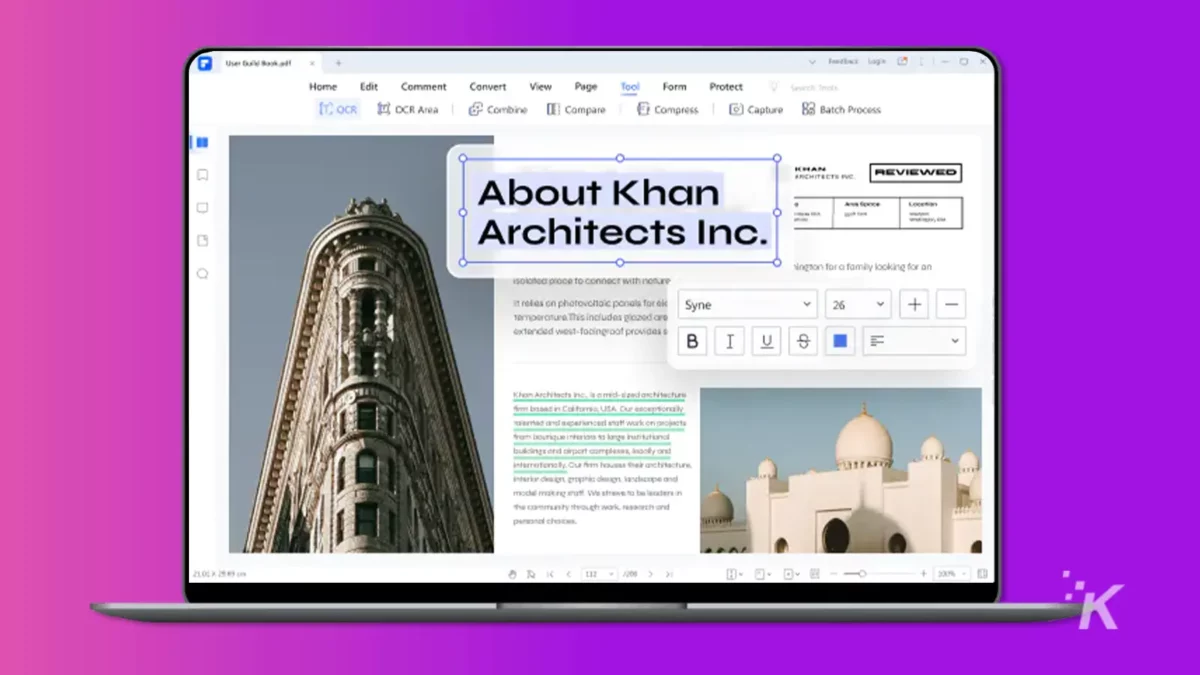Click the app logo icon in title bar
Image resolution: width=1200 pixels, height=675 pixels.
tap(205, 62)
